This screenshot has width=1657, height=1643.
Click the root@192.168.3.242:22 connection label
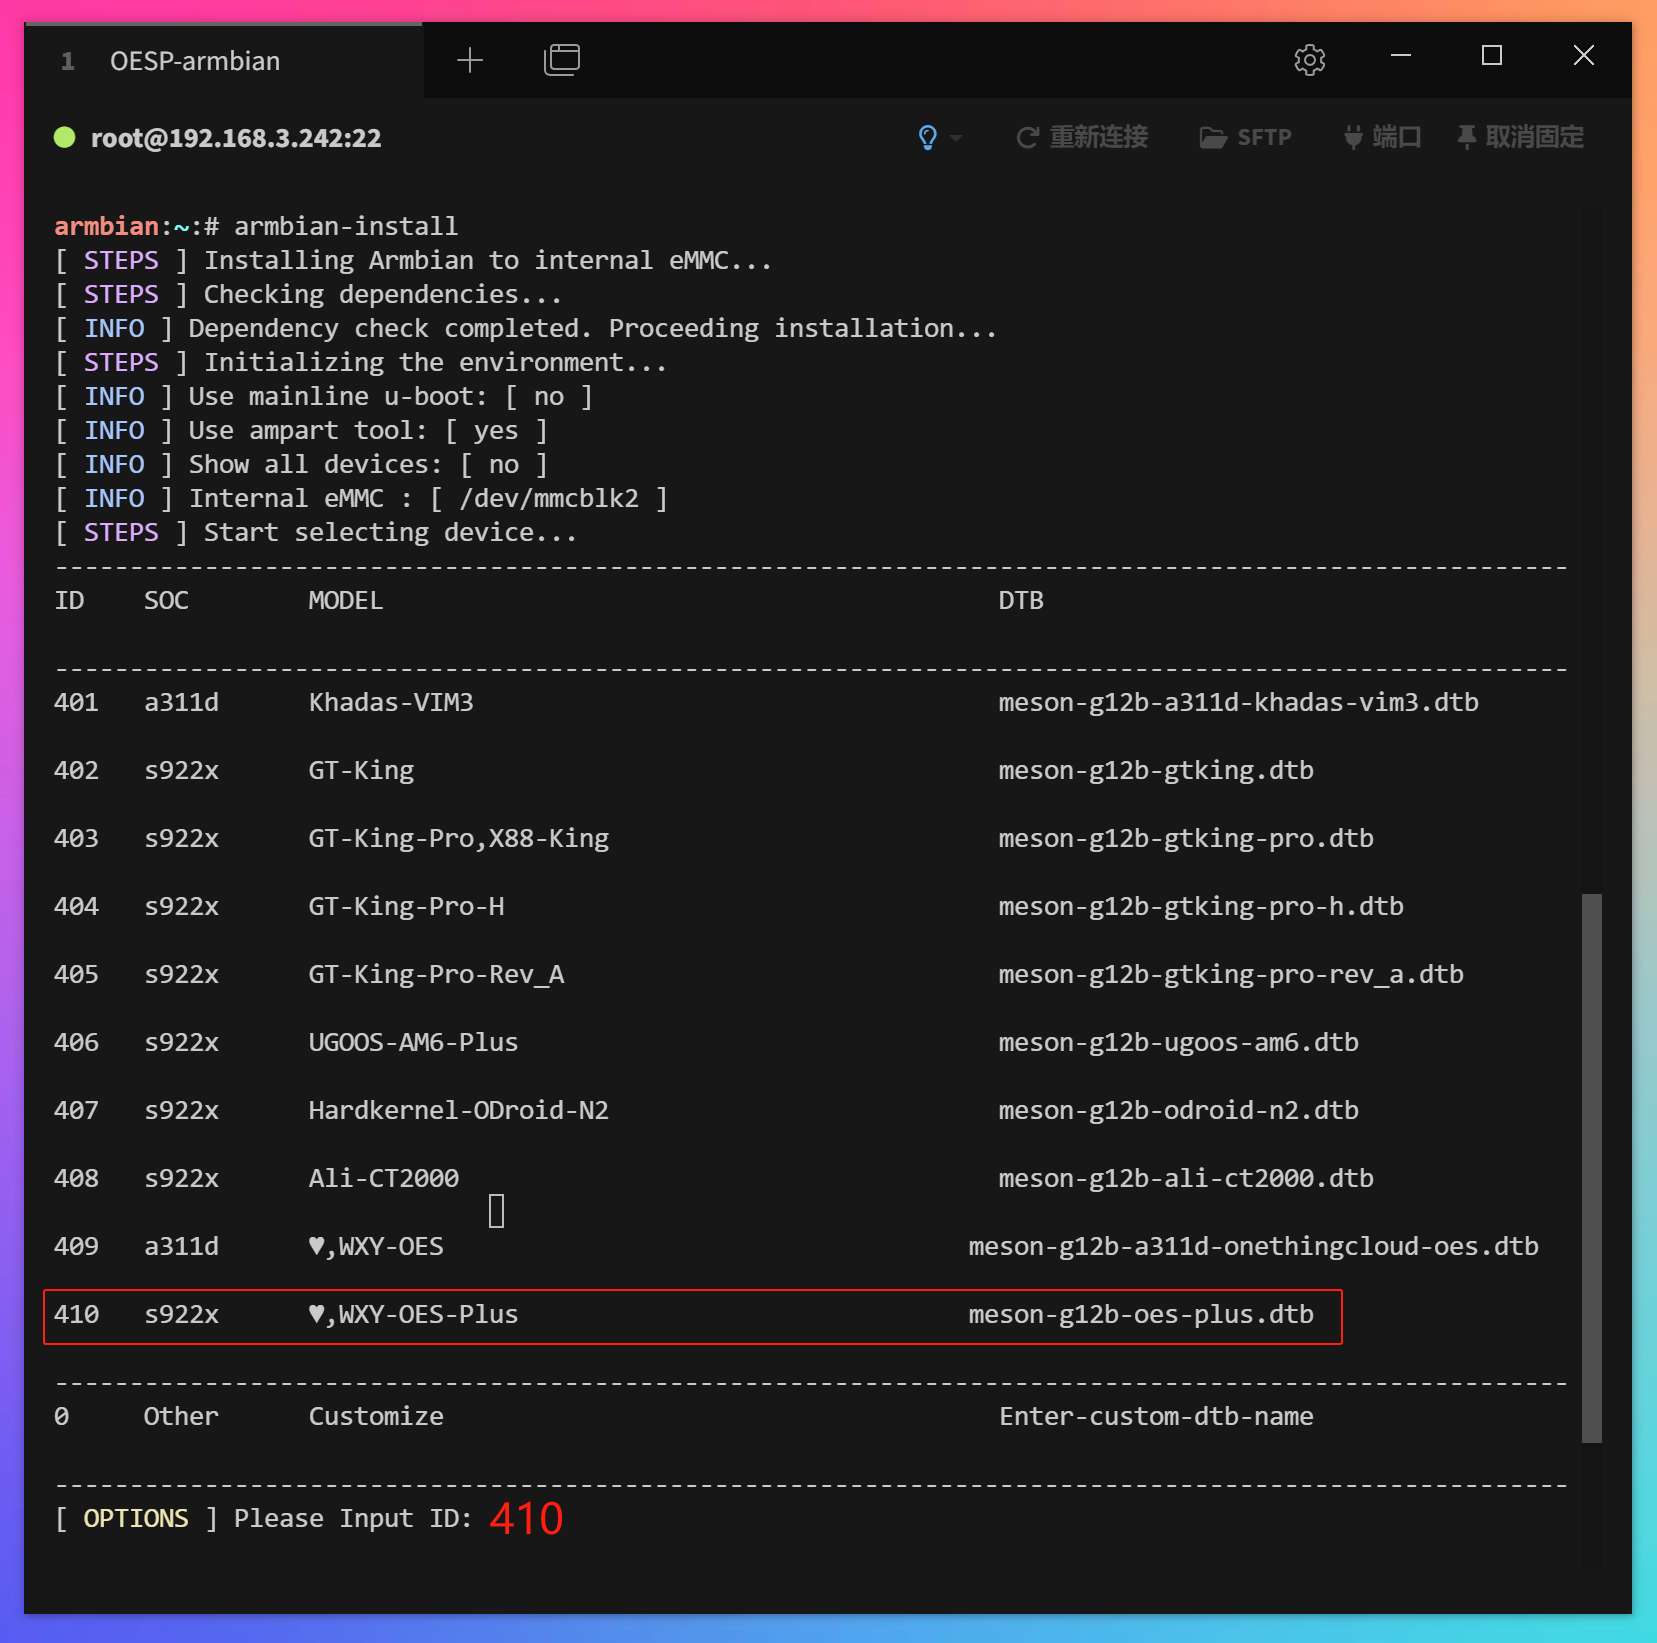(x=236, y=137)
